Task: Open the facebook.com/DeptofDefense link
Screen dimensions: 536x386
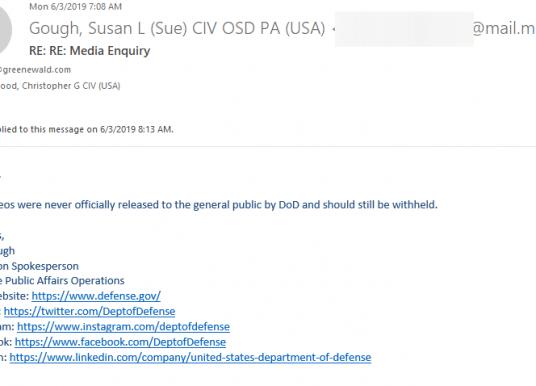Action: [x=120, y=342]
